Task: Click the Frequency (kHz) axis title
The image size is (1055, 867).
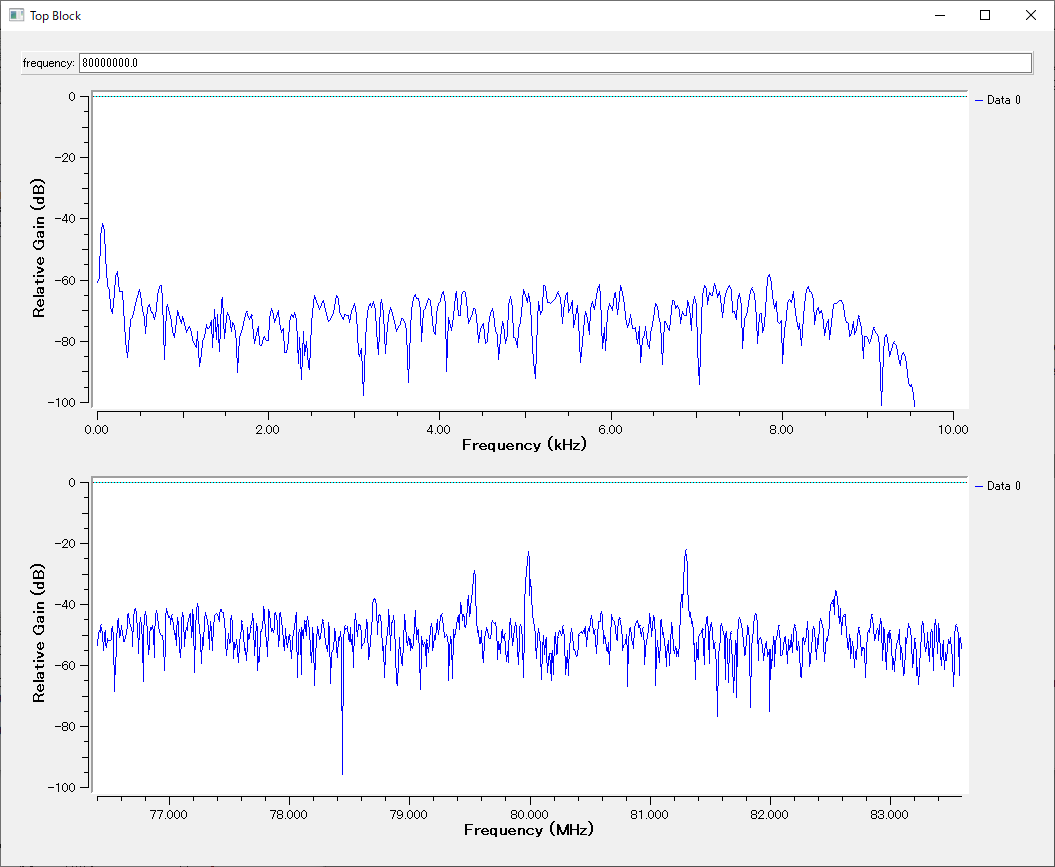Action: point(524,445)
